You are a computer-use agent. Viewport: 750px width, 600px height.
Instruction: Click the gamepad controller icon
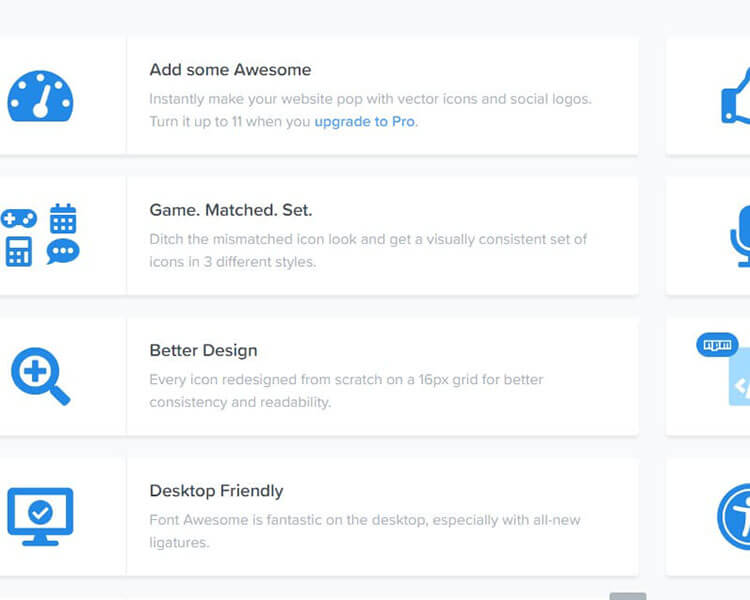[x=18, y=218]
